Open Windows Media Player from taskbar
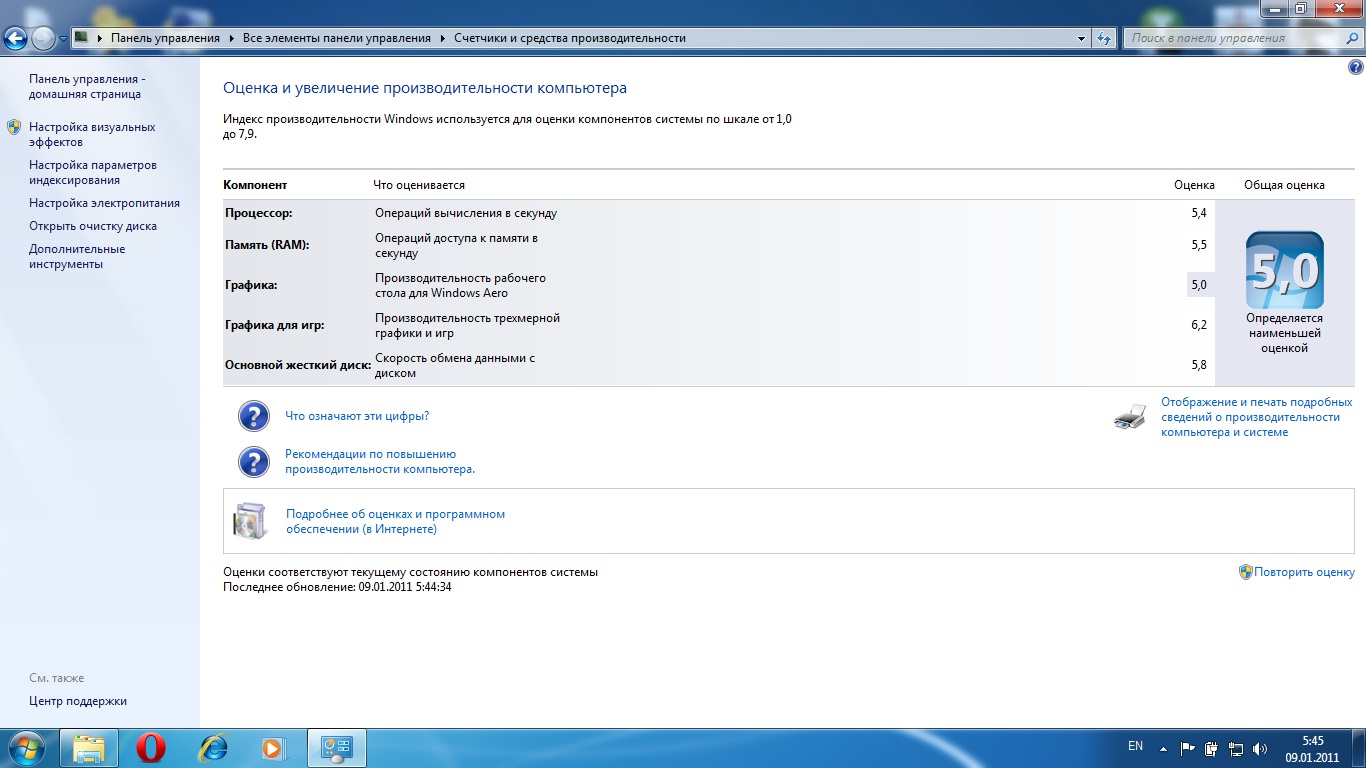Screen dimensions: 1366x768 pos(272,747)
